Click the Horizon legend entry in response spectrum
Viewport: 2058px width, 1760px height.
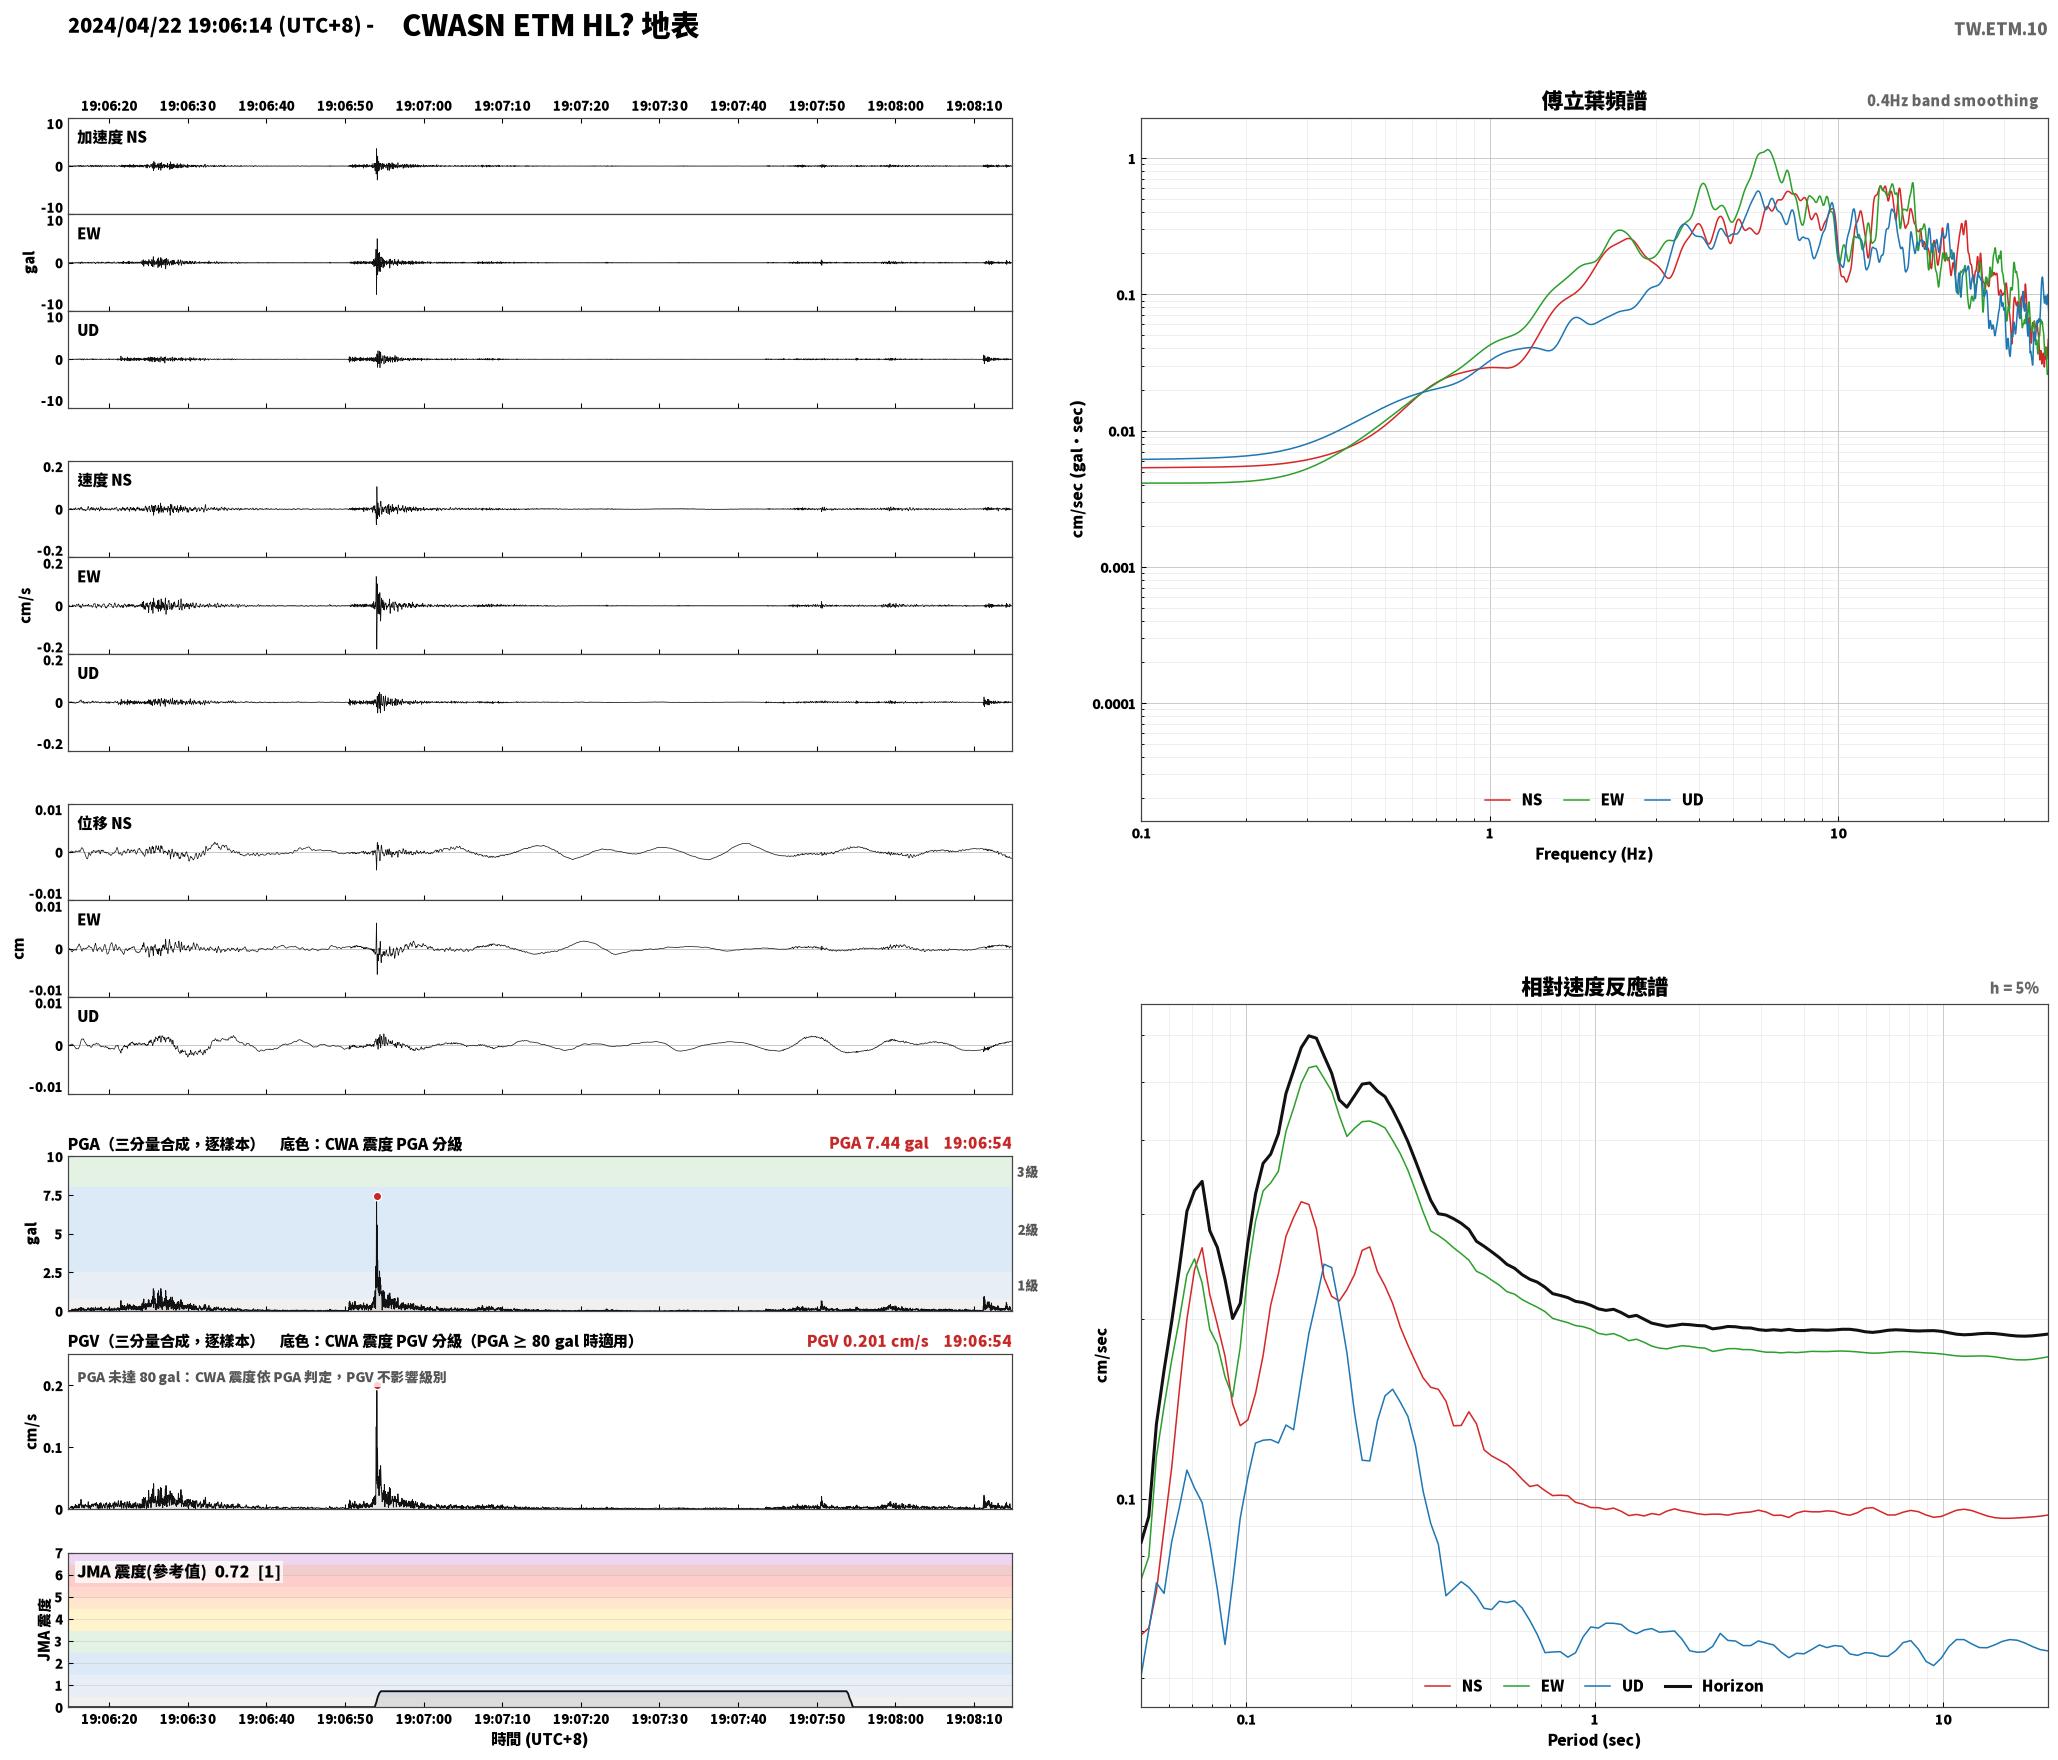[x=1714, y=1686]
